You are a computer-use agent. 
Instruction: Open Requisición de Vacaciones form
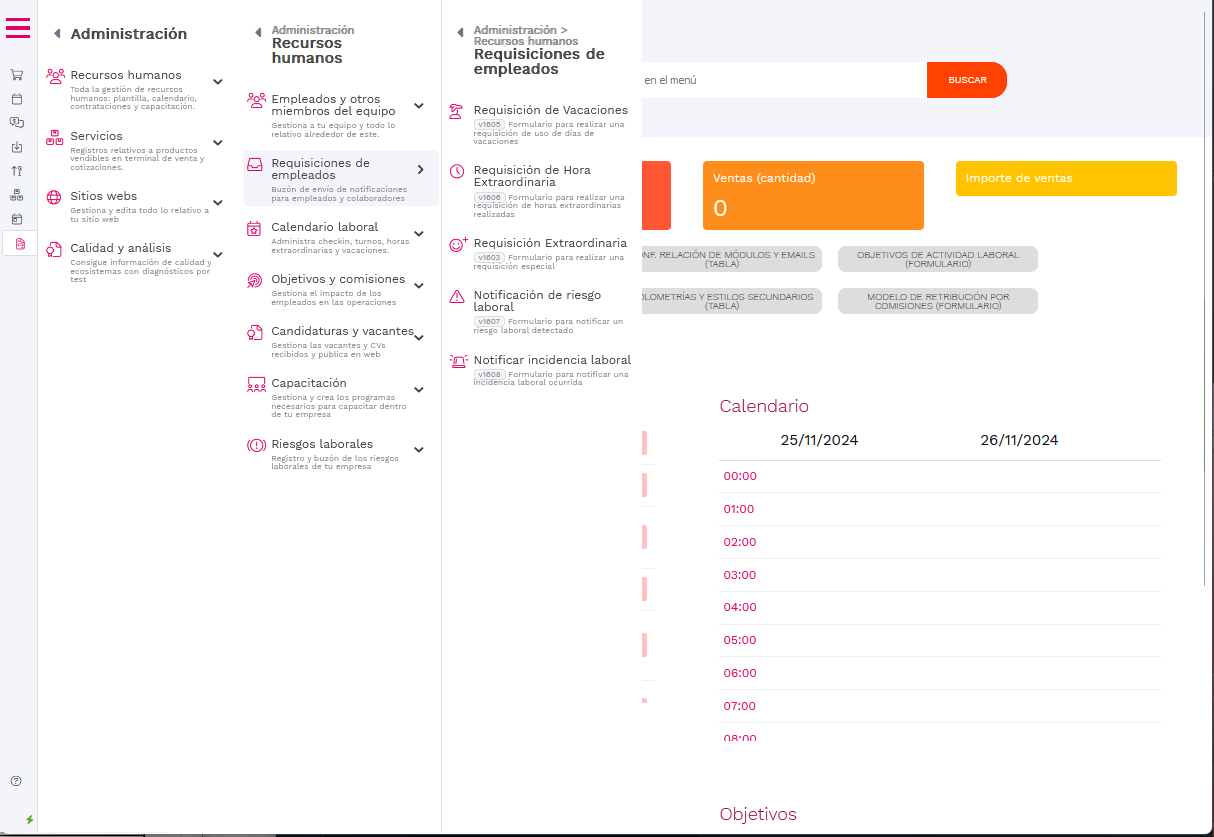coord(550,110)
